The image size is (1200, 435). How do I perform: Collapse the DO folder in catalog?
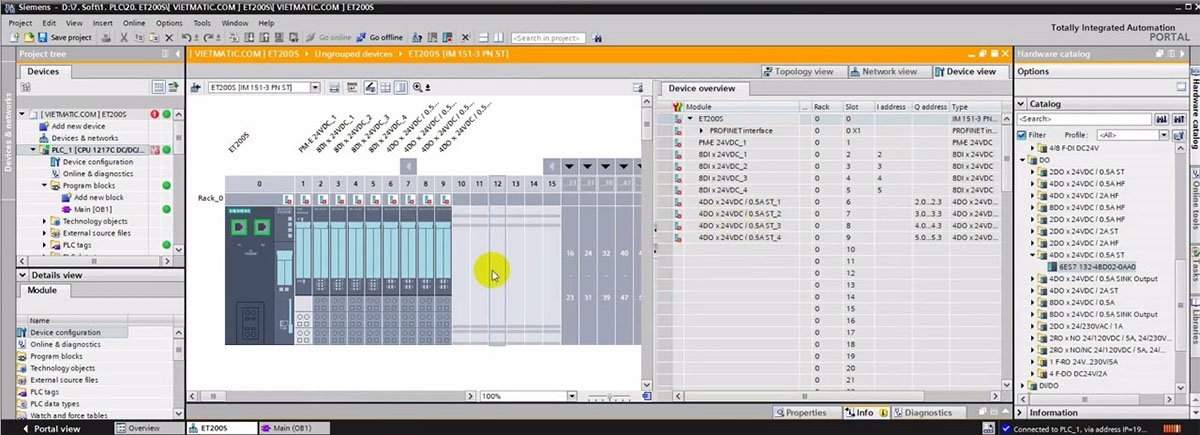click(1022, 159)
